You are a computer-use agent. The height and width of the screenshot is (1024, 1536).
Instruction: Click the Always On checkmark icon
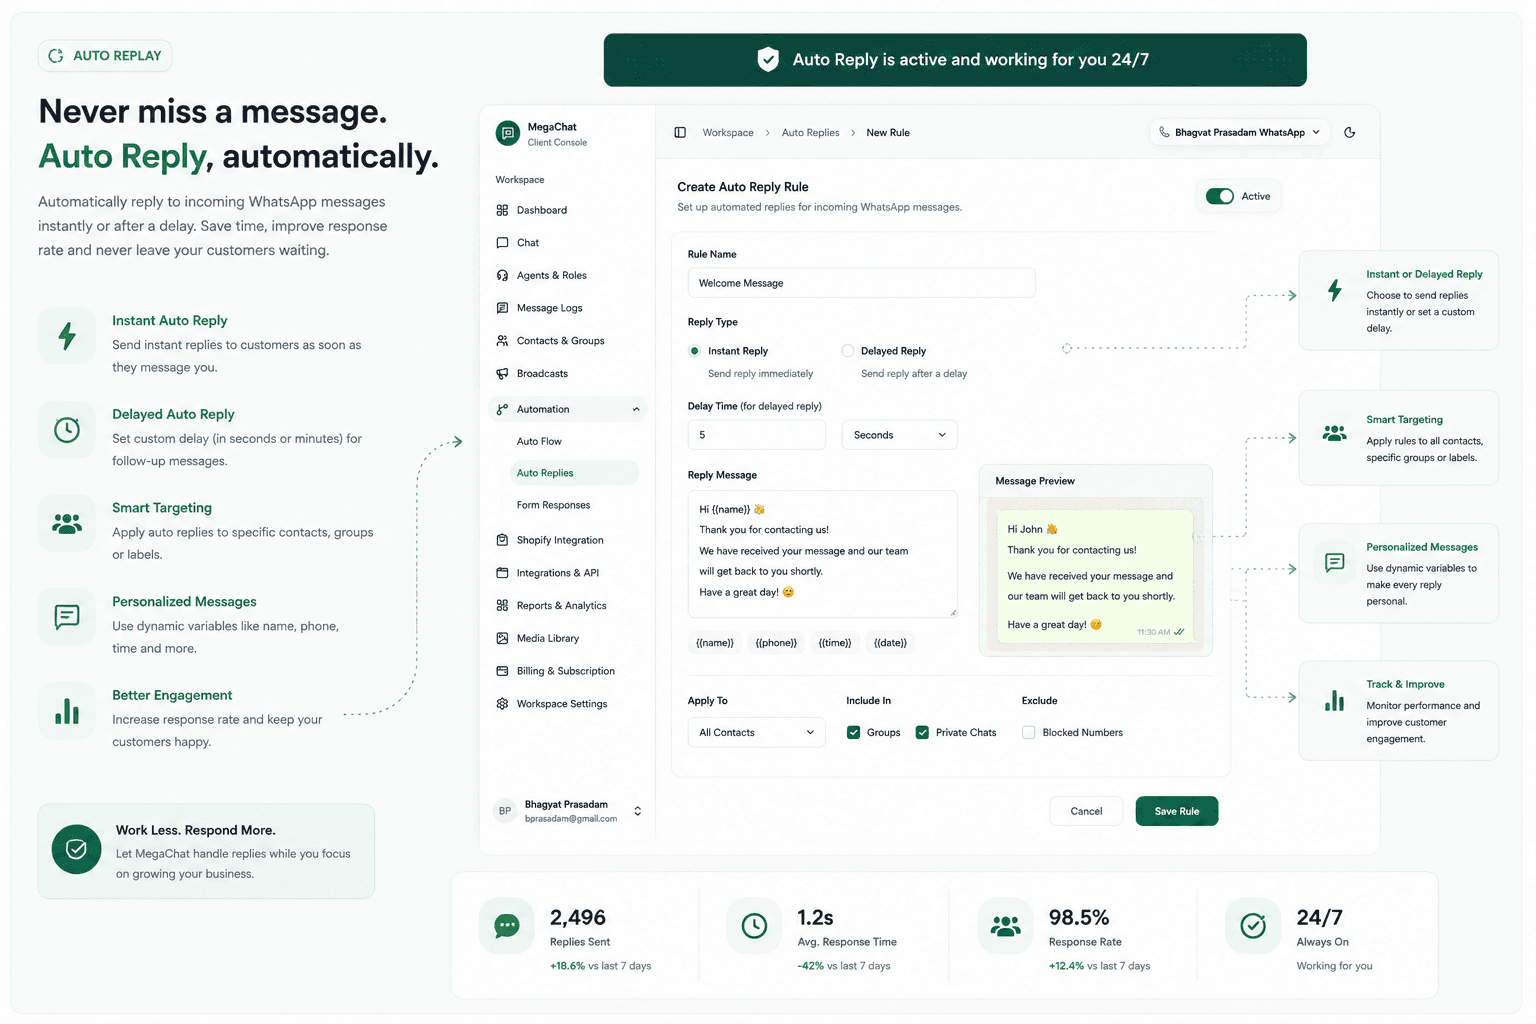point(1253,926)
